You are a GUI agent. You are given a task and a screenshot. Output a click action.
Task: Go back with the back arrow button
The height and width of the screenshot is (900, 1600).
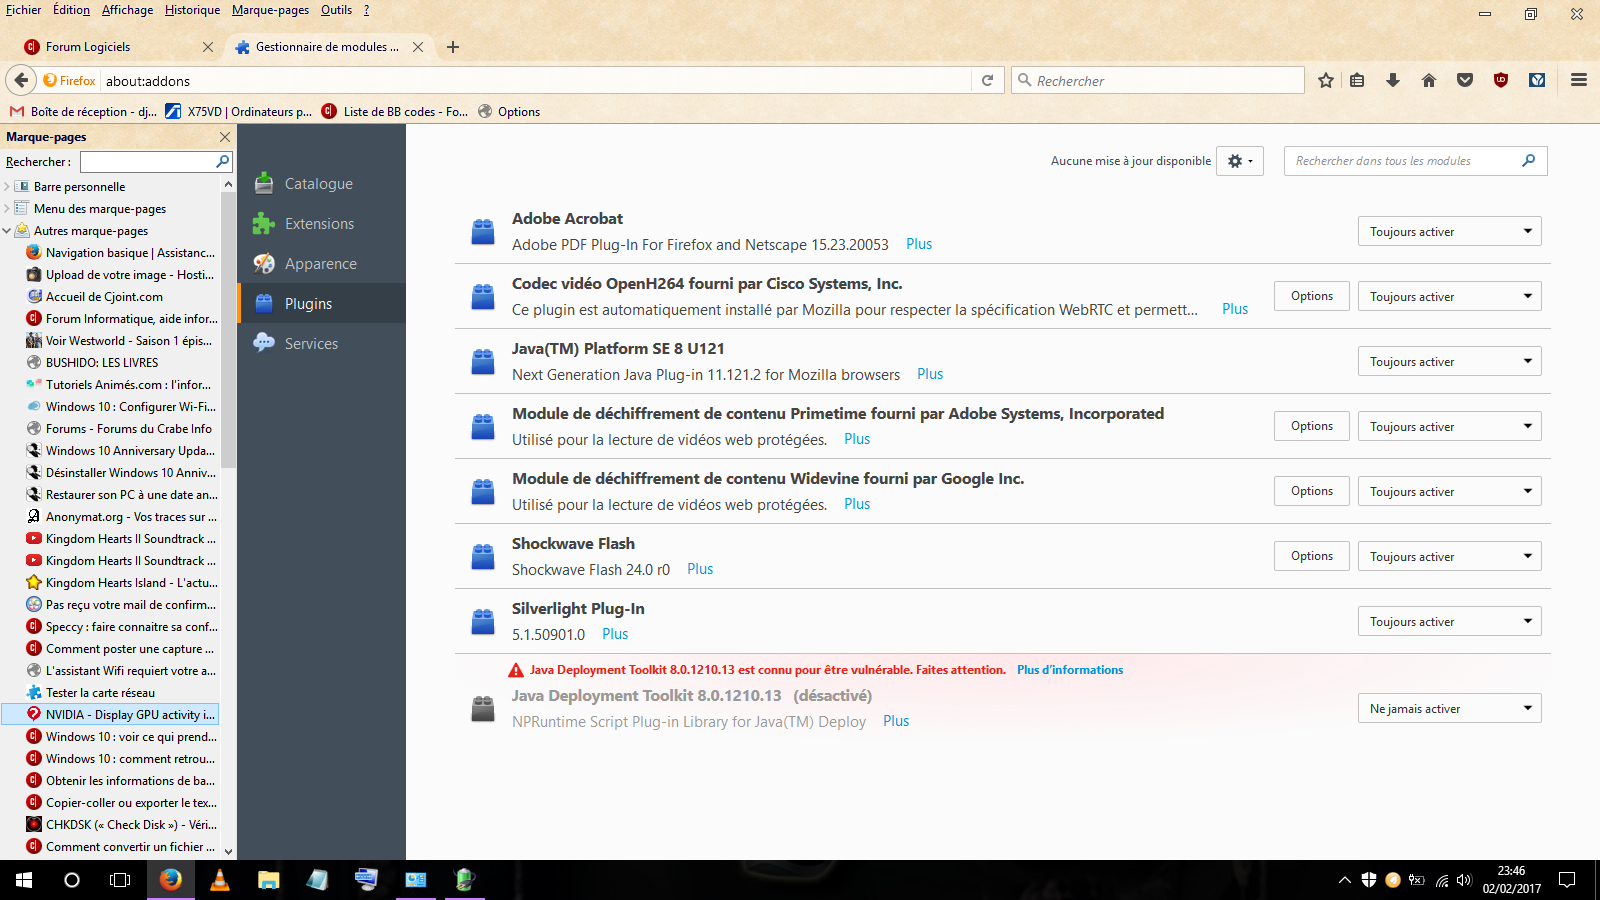tap(21, 80)
